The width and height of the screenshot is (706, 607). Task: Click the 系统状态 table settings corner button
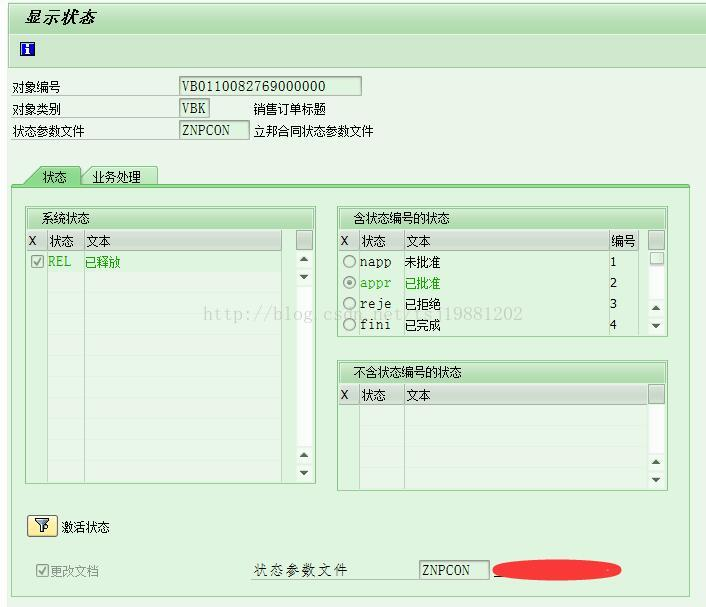tap(304, 240)
